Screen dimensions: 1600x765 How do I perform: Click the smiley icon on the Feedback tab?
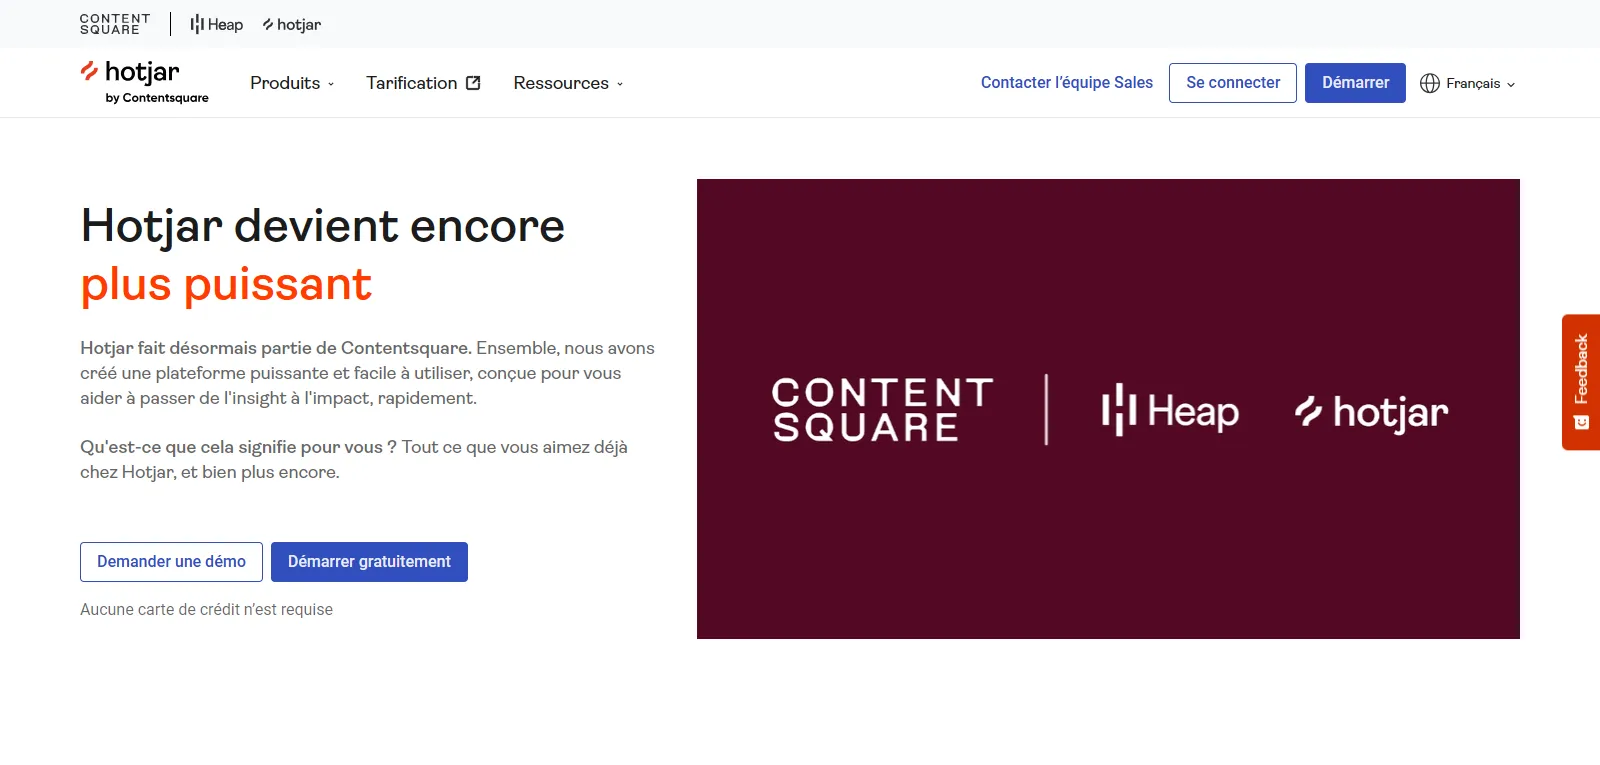point(1581,422)
